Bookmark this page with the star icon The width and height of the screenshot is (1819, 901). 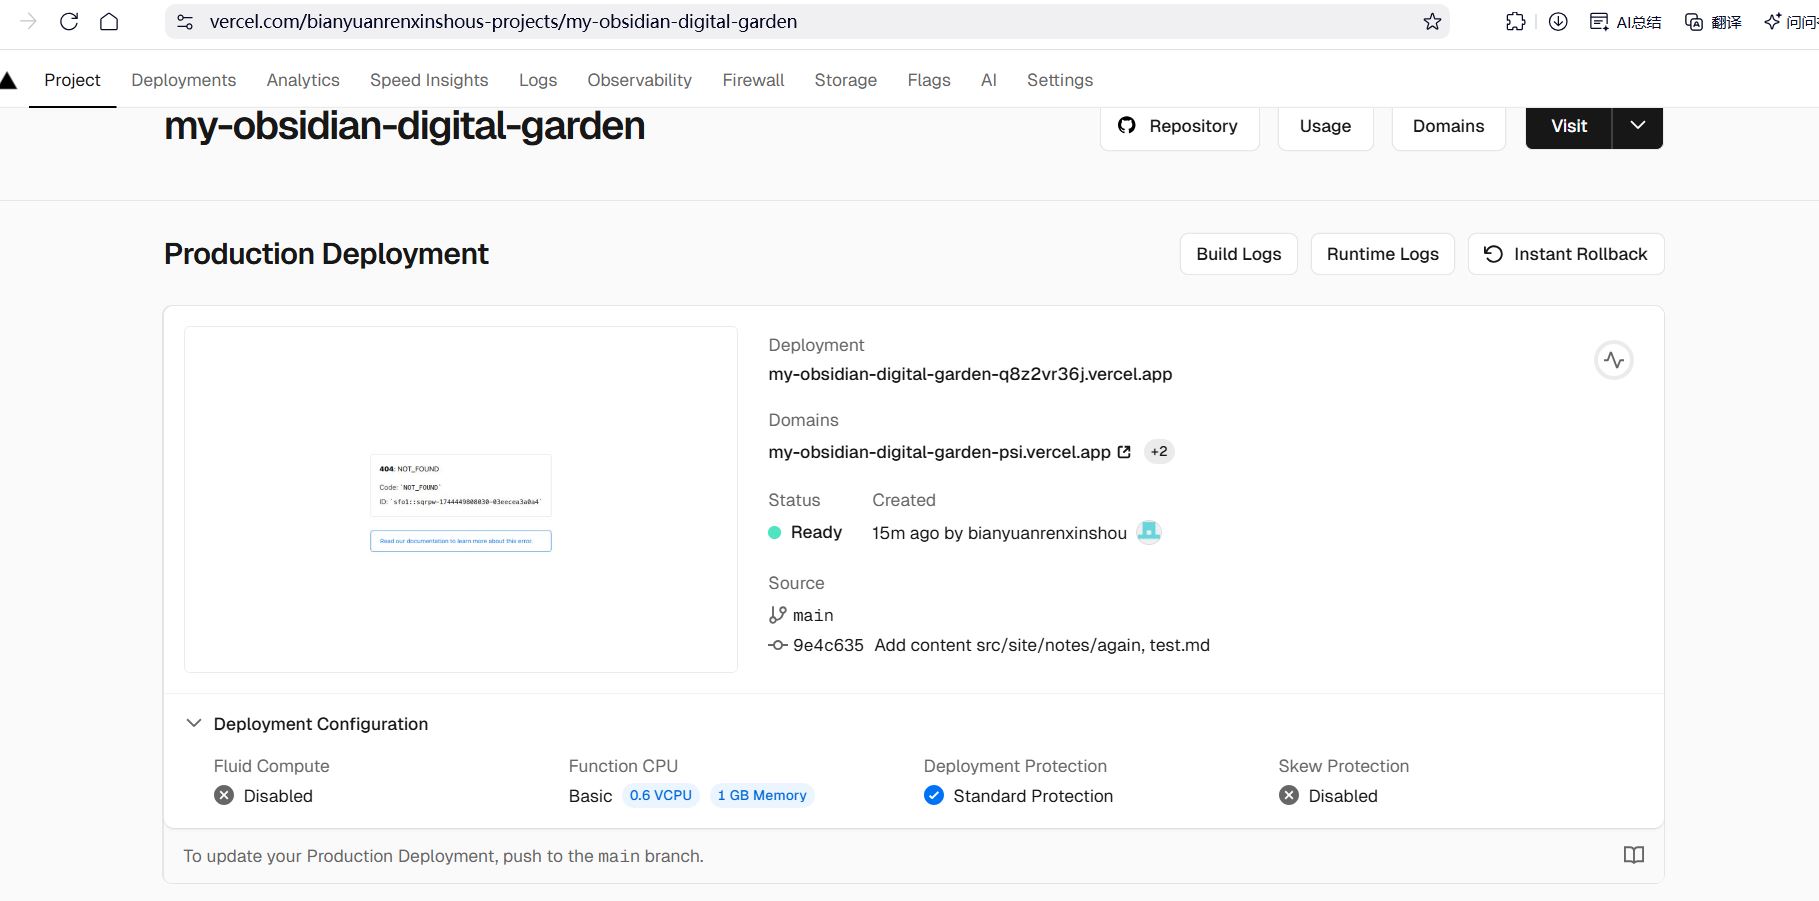click(1432, 21)
